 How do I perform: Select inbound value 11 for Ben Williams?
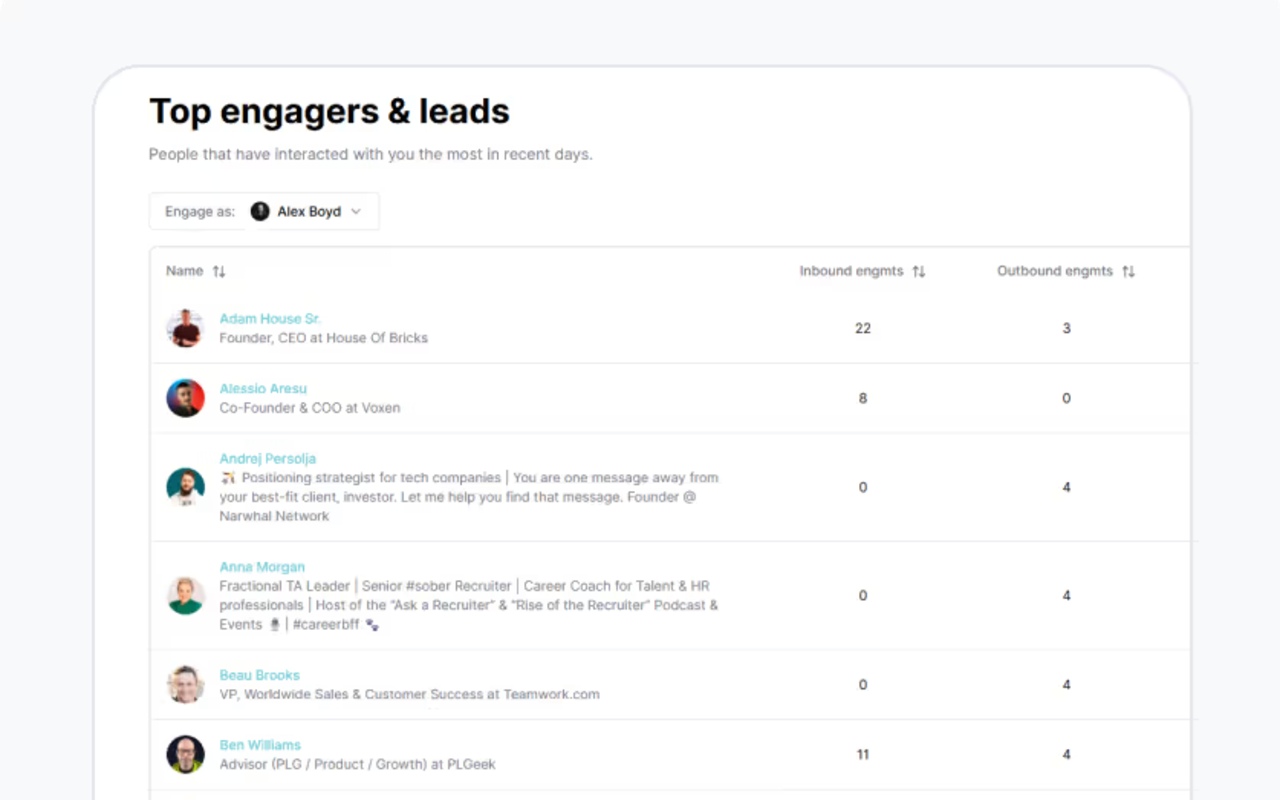click(863, 754)
